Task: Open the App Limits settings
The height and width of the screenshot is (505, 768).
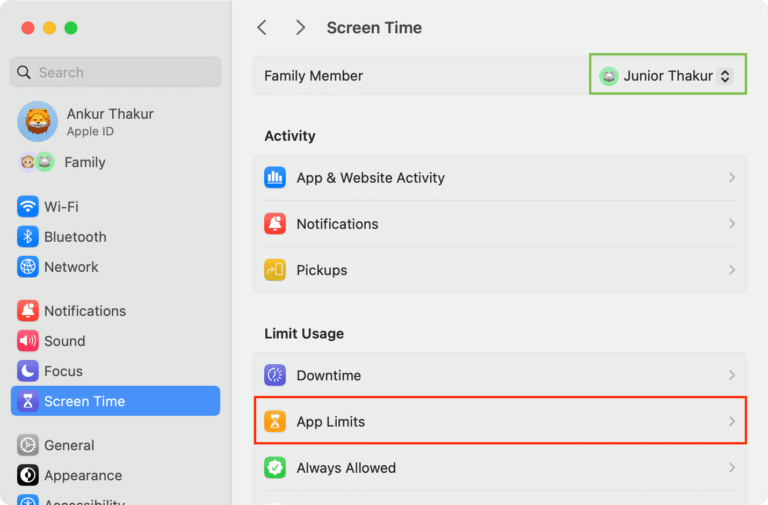Action: tap(500, 421)
